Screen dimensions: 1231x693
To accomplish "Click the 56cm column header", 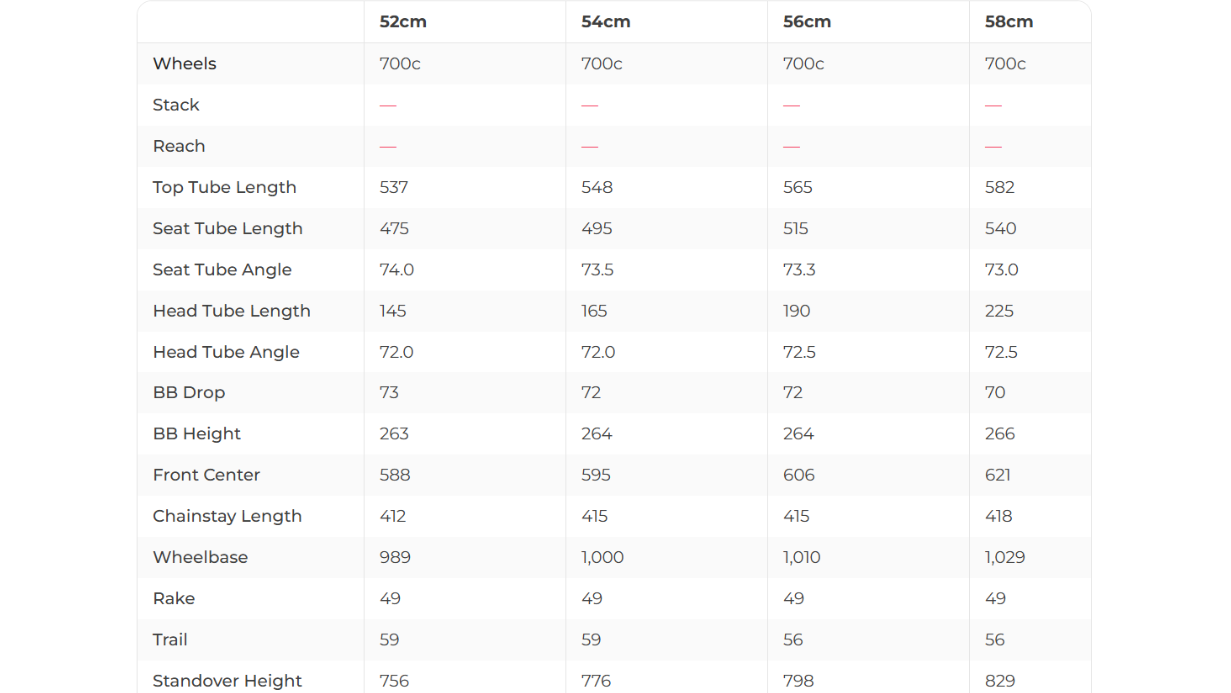I will (x=807, y=22).
